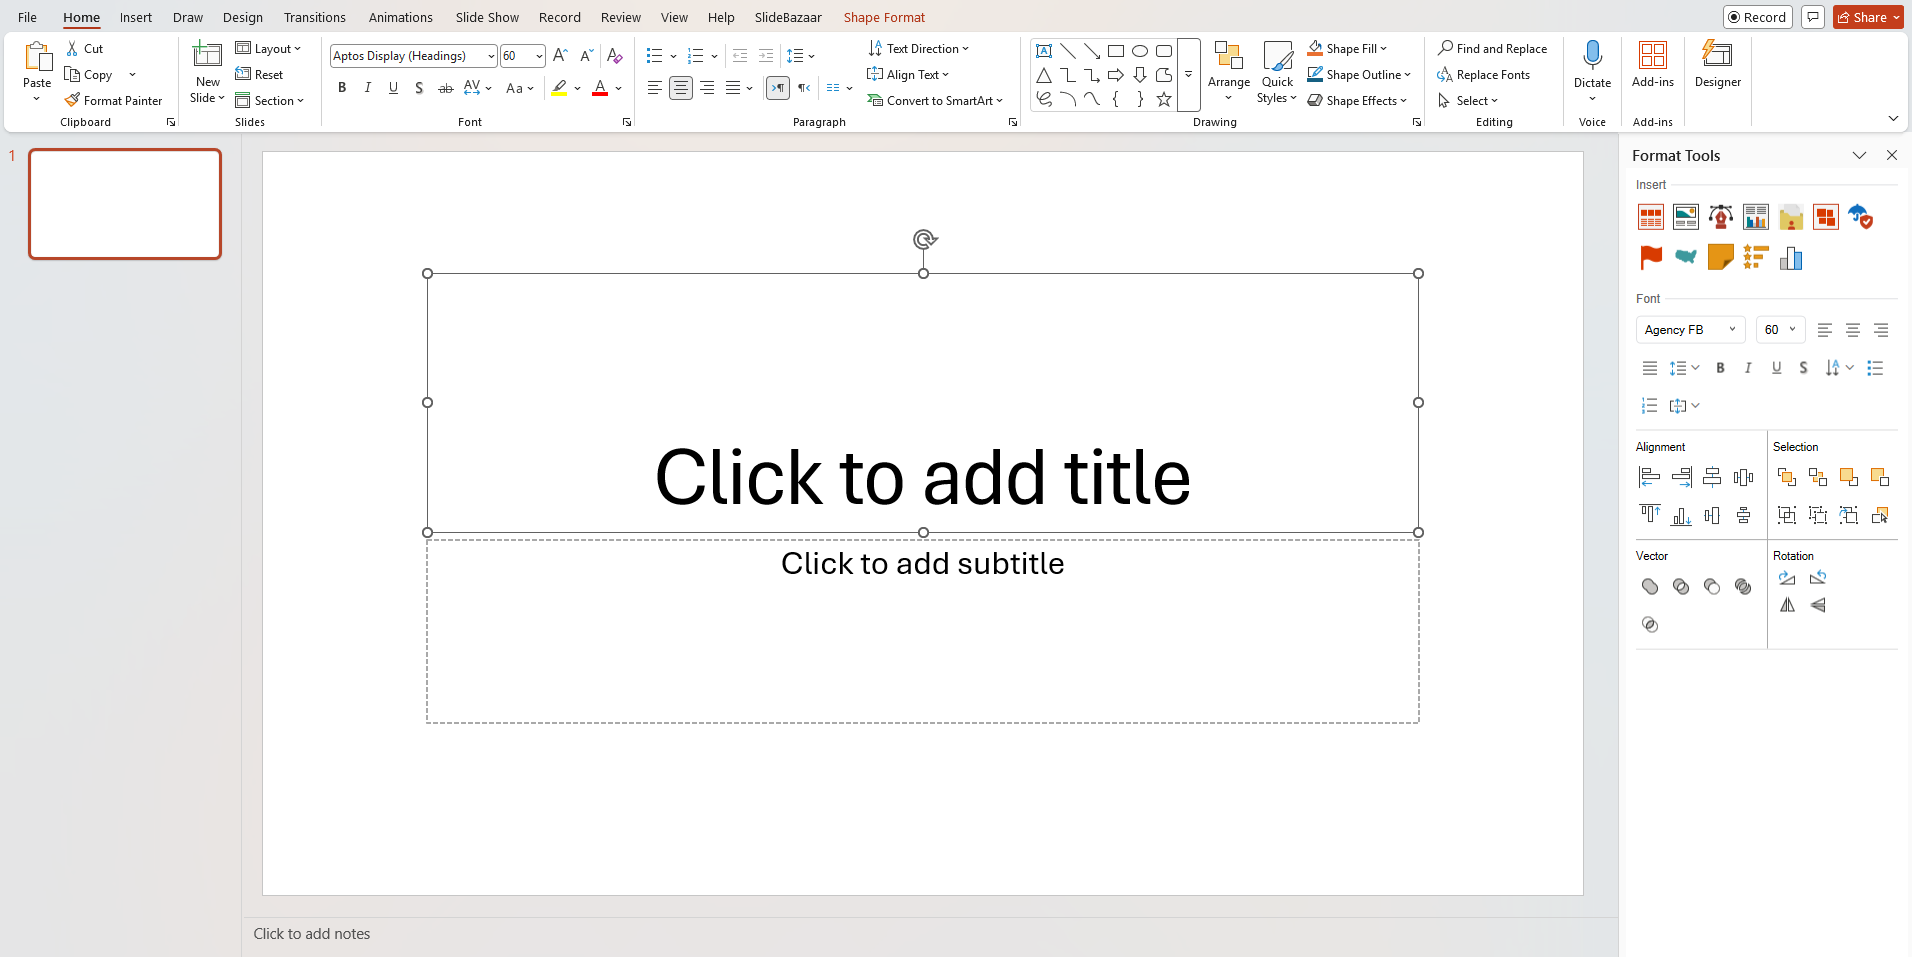Image resolution: width=1912 pixels, height=957 pixels.
Task: Collapse the ribbon with the chevron
Action: pyautogui.click(x=1893, y=119)
